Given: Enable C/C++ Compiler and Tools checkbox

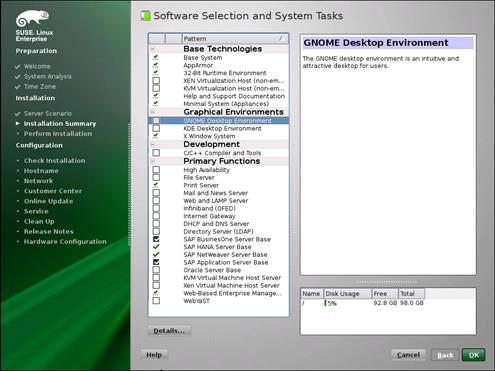Looking at the screenshot, I should pyautogui.click(x=156, y=153).
